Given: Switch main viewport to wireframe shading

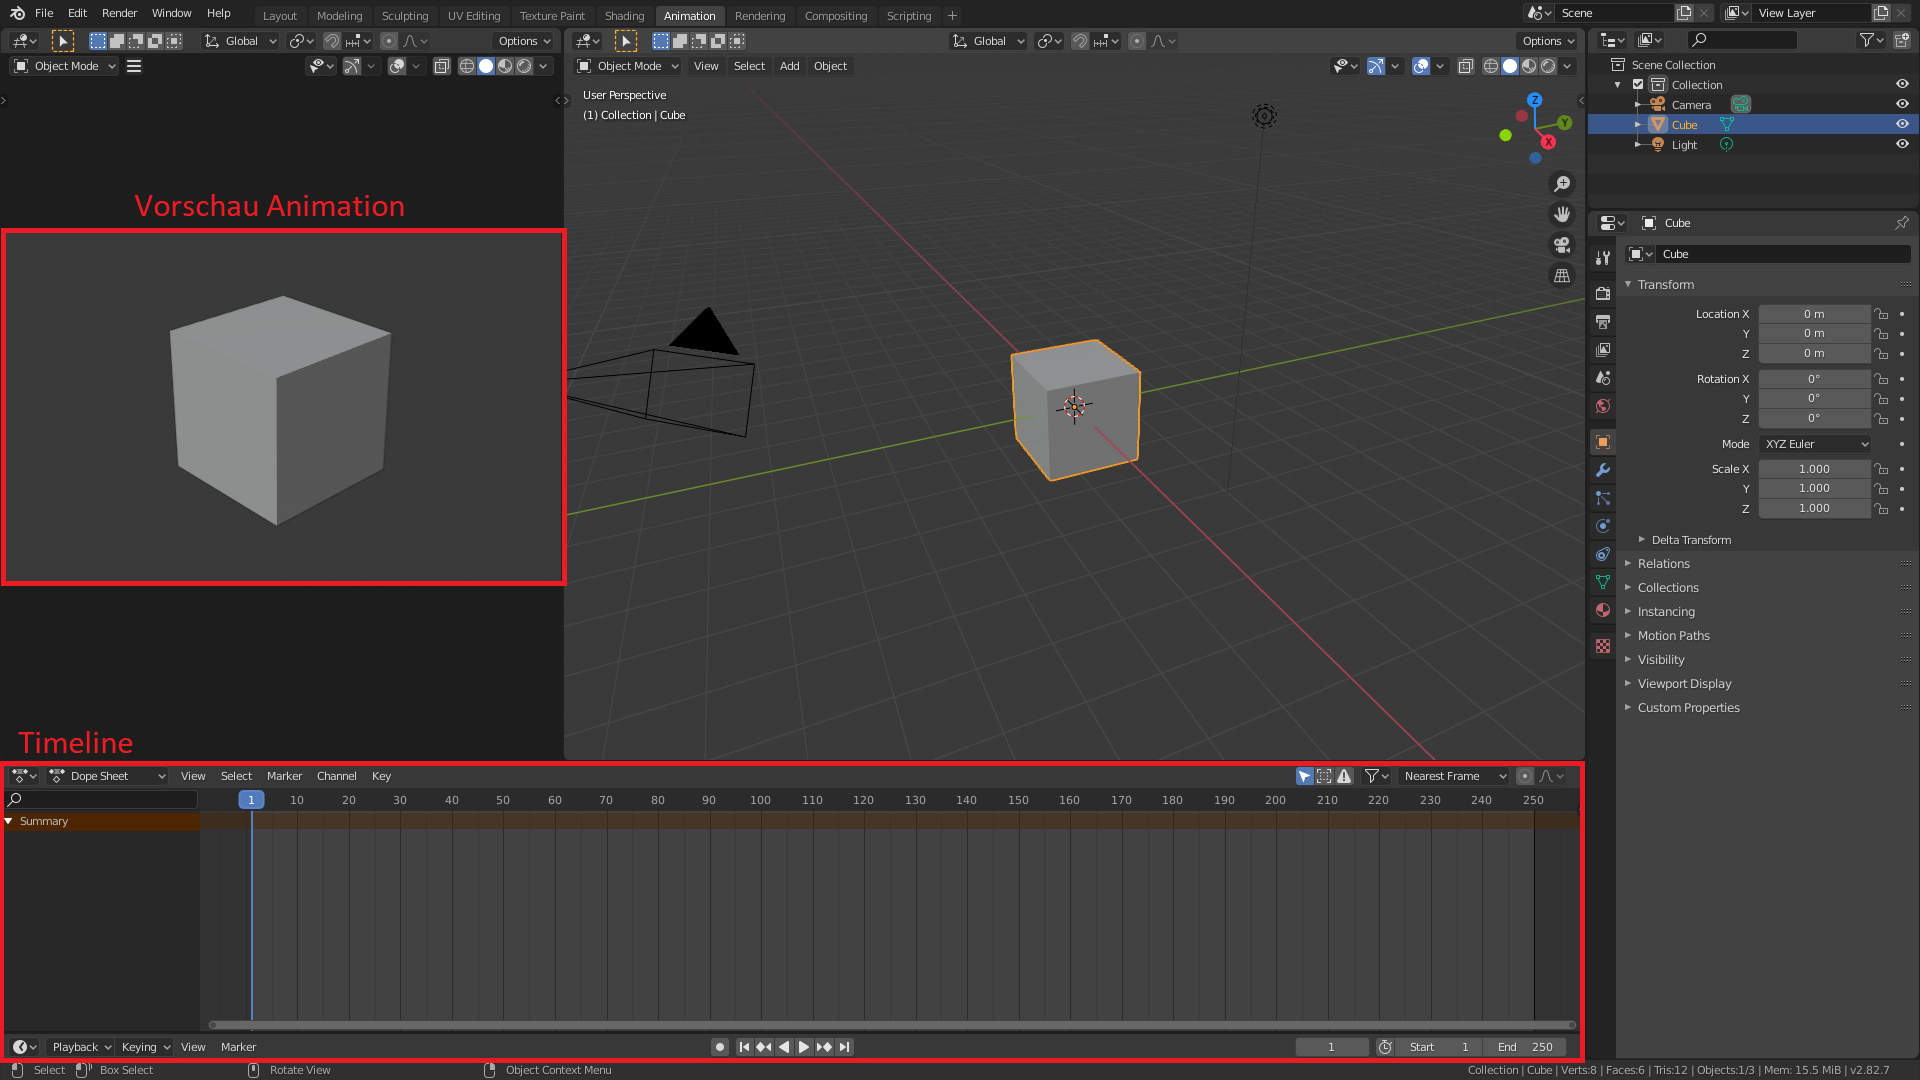Looking at the screenshot, I should coord(1491,66).
